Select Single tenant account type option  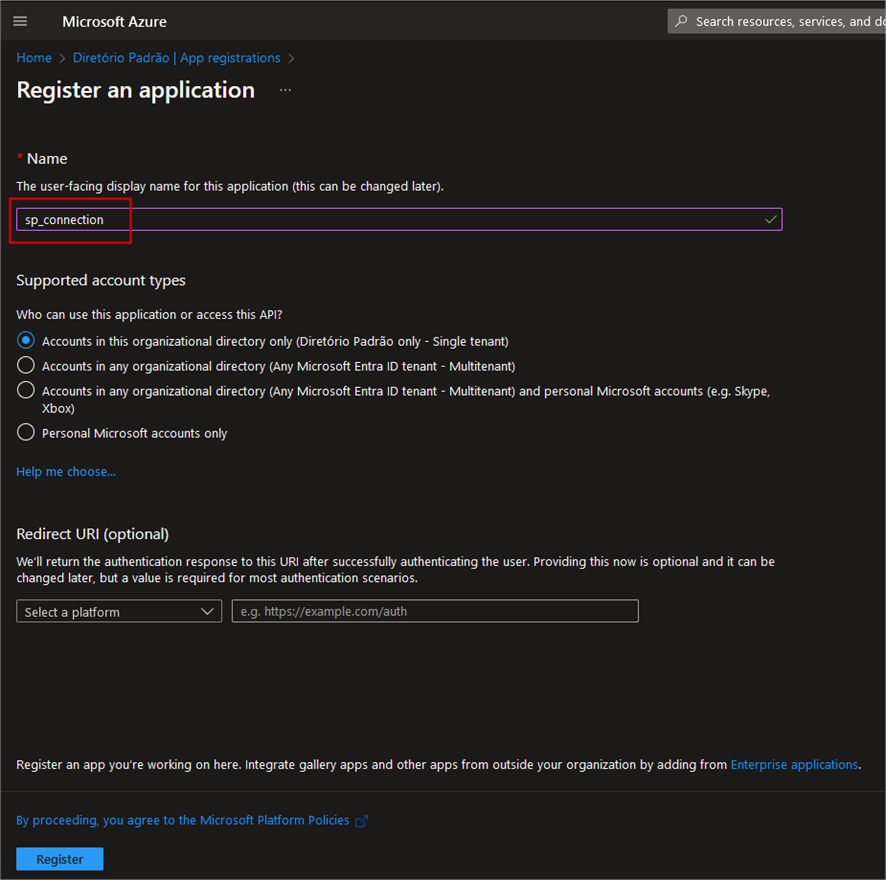(x=26, y=340)
